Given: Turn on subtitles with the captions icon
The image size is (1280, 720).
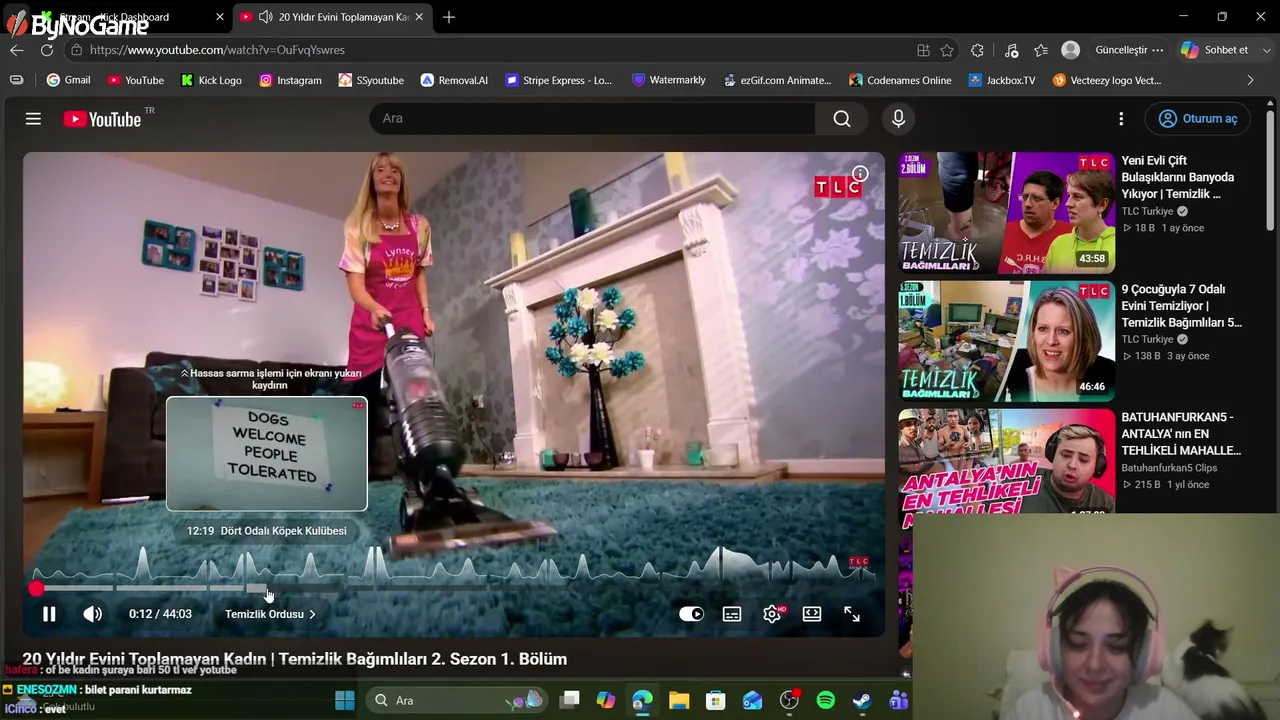Looking at the screenshot, I should (732, 614).
